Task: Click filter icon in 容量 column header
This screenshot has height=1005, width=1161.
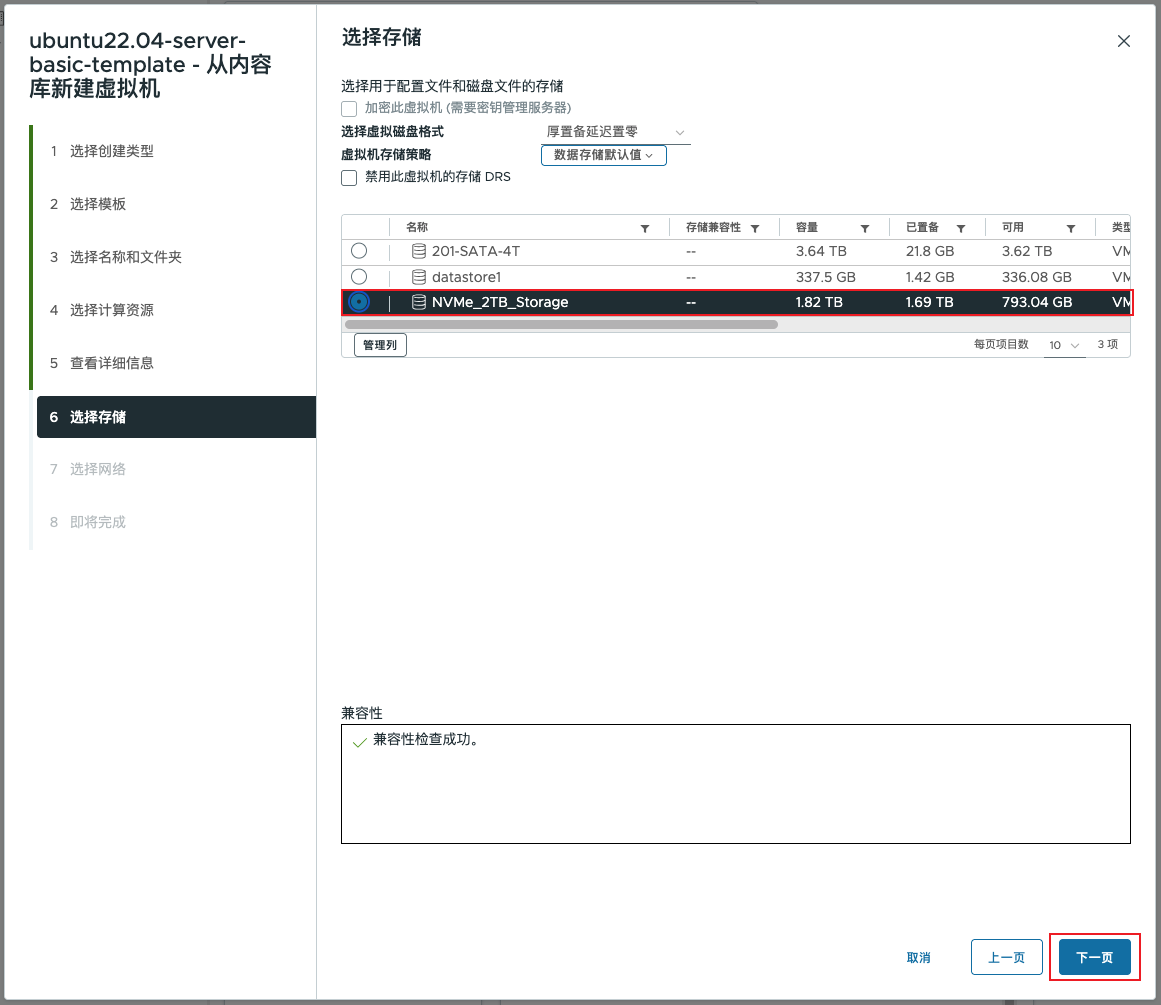Action: pyautogui.click(x=865, y=228)
